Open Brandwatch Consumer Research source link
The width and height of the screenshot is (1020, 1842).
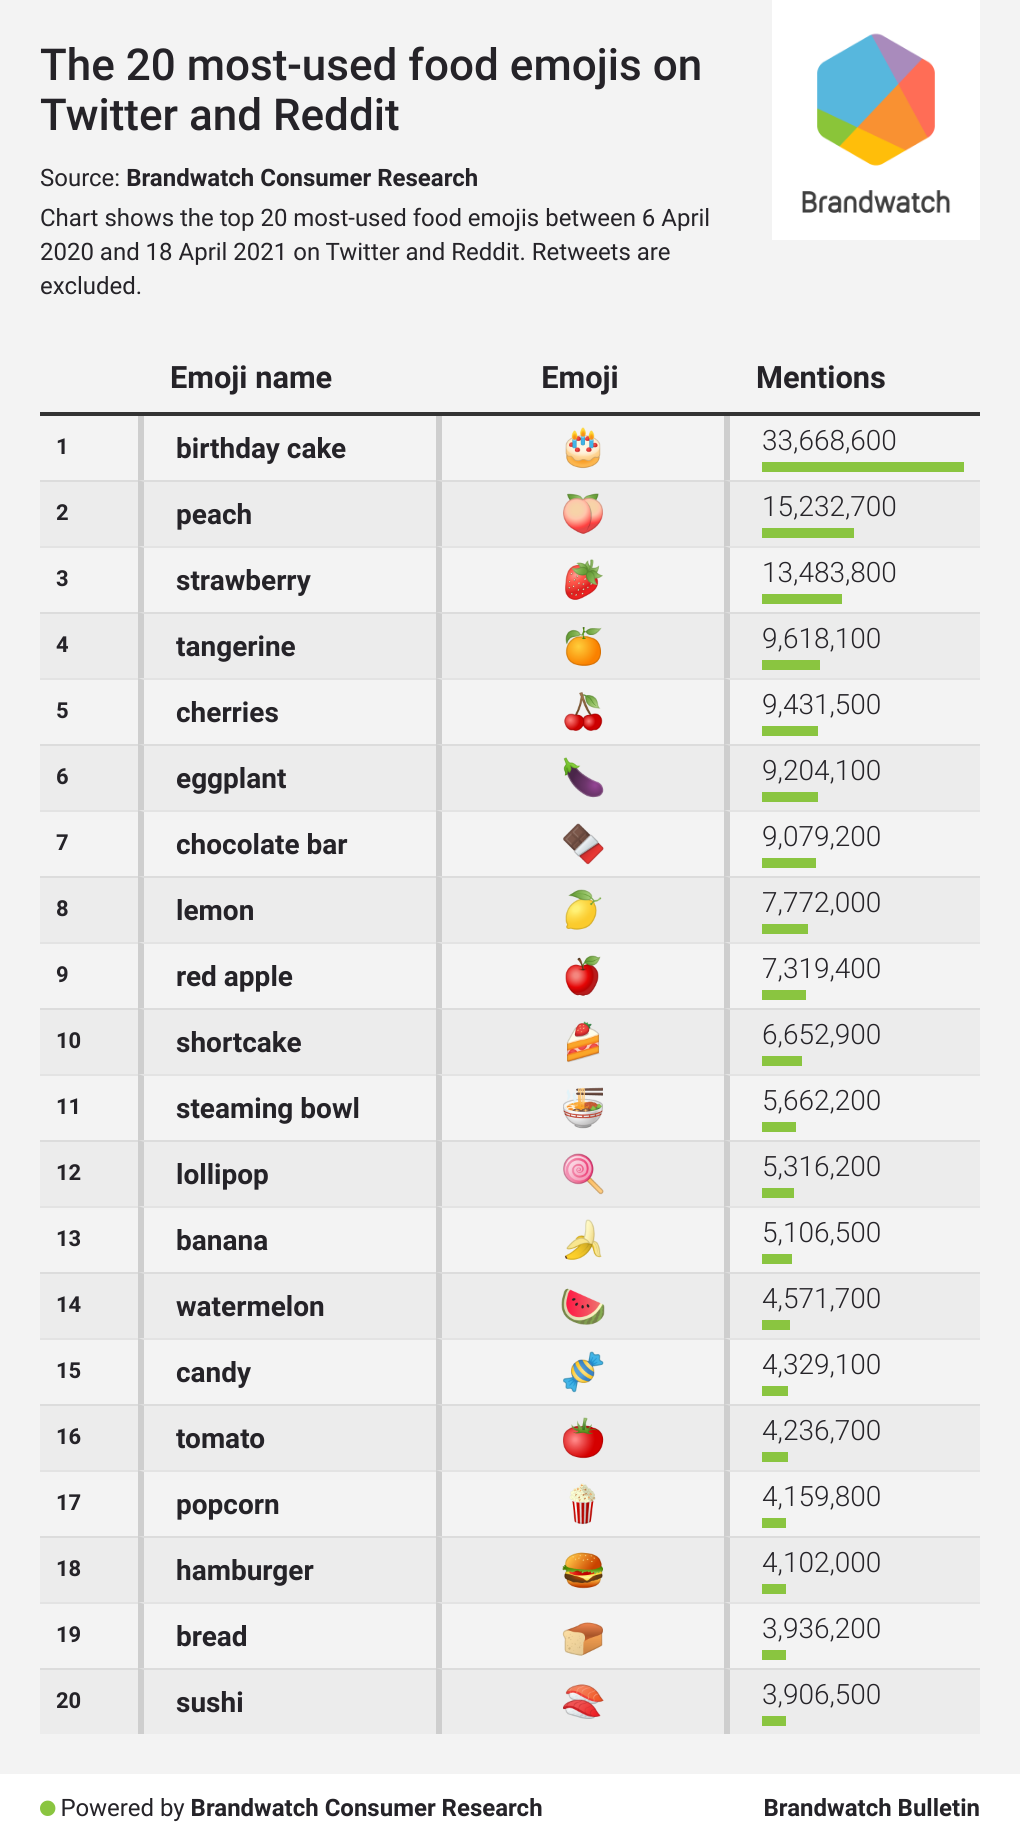click(x=302, y=178)
